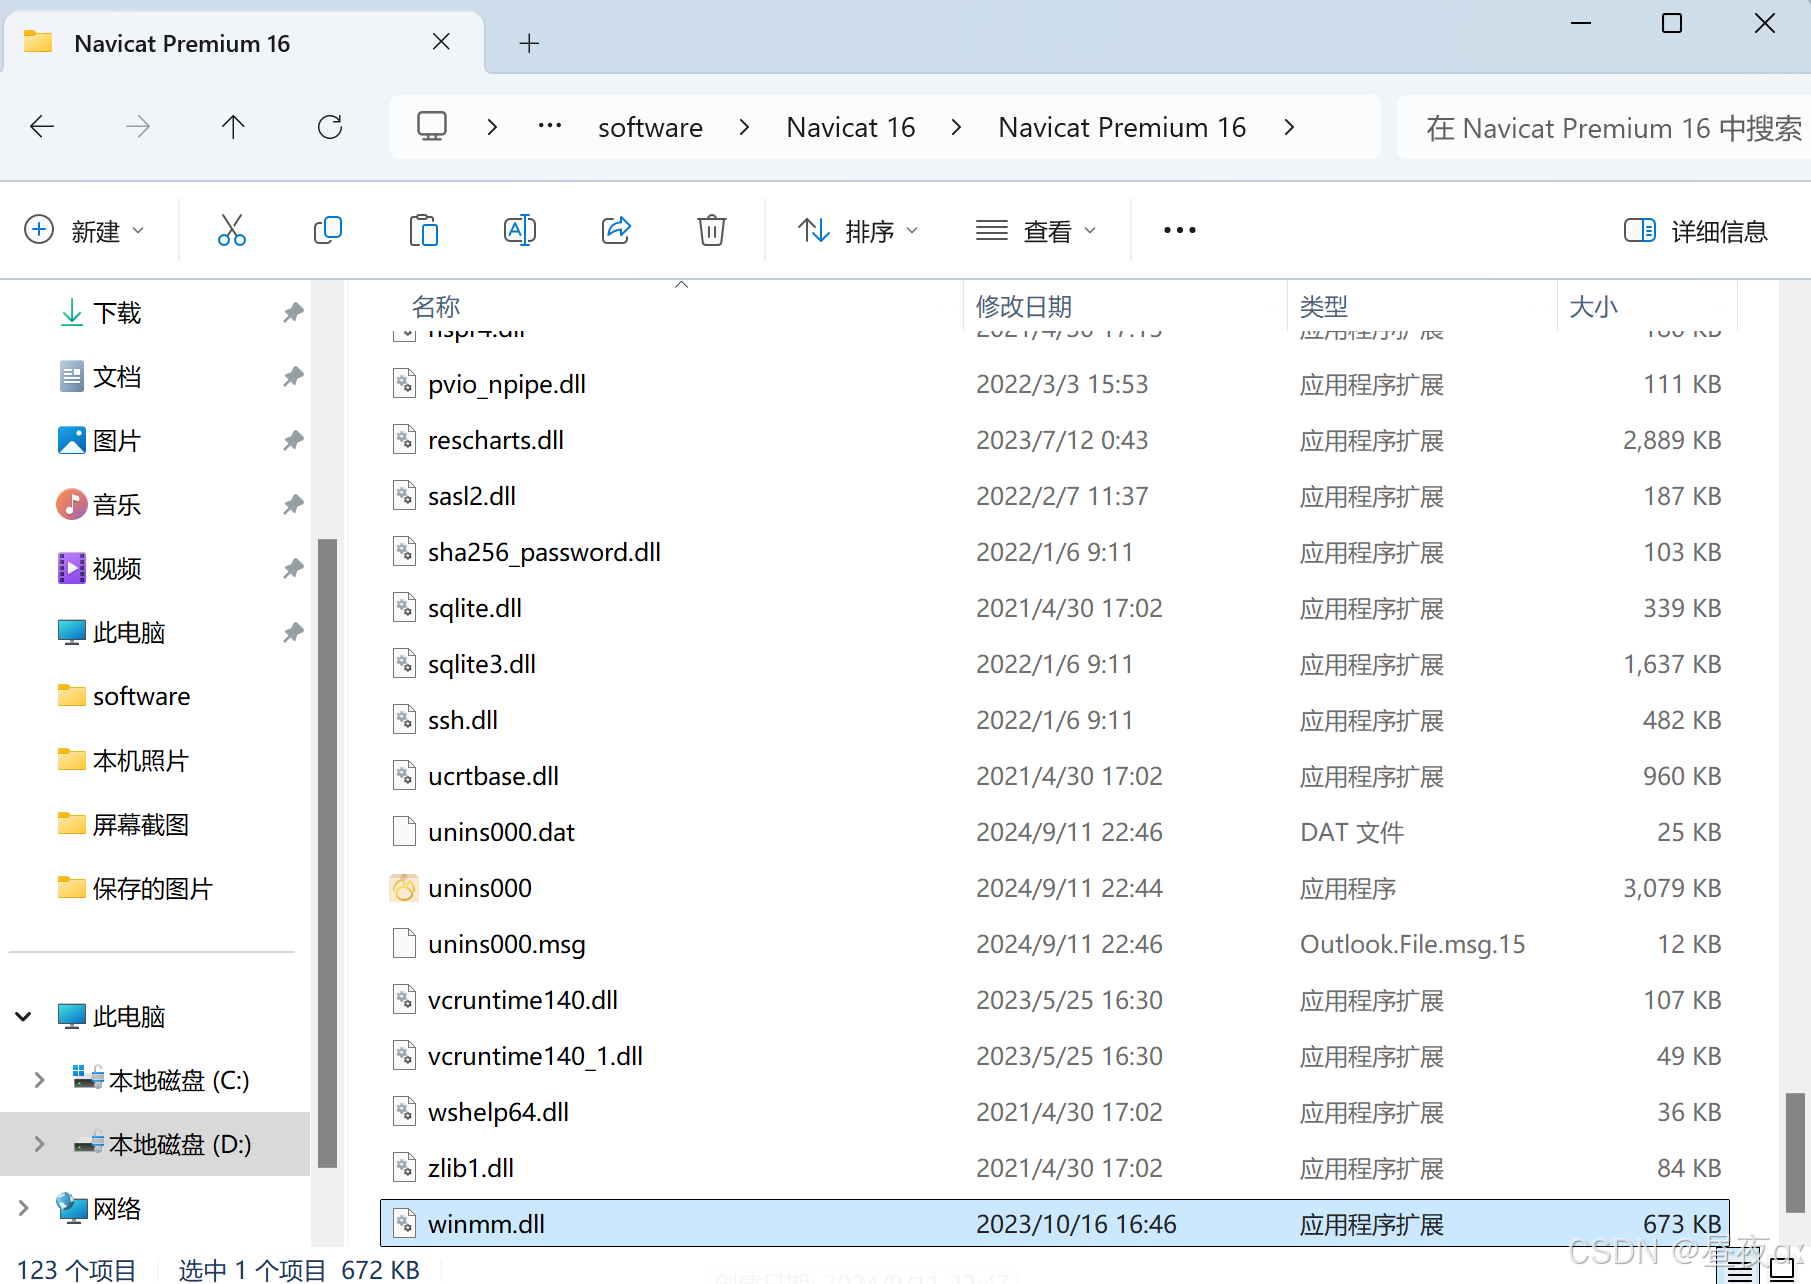Click the file list vertical scrollbar thumb
1811x1284 pixels.
1796,1152
